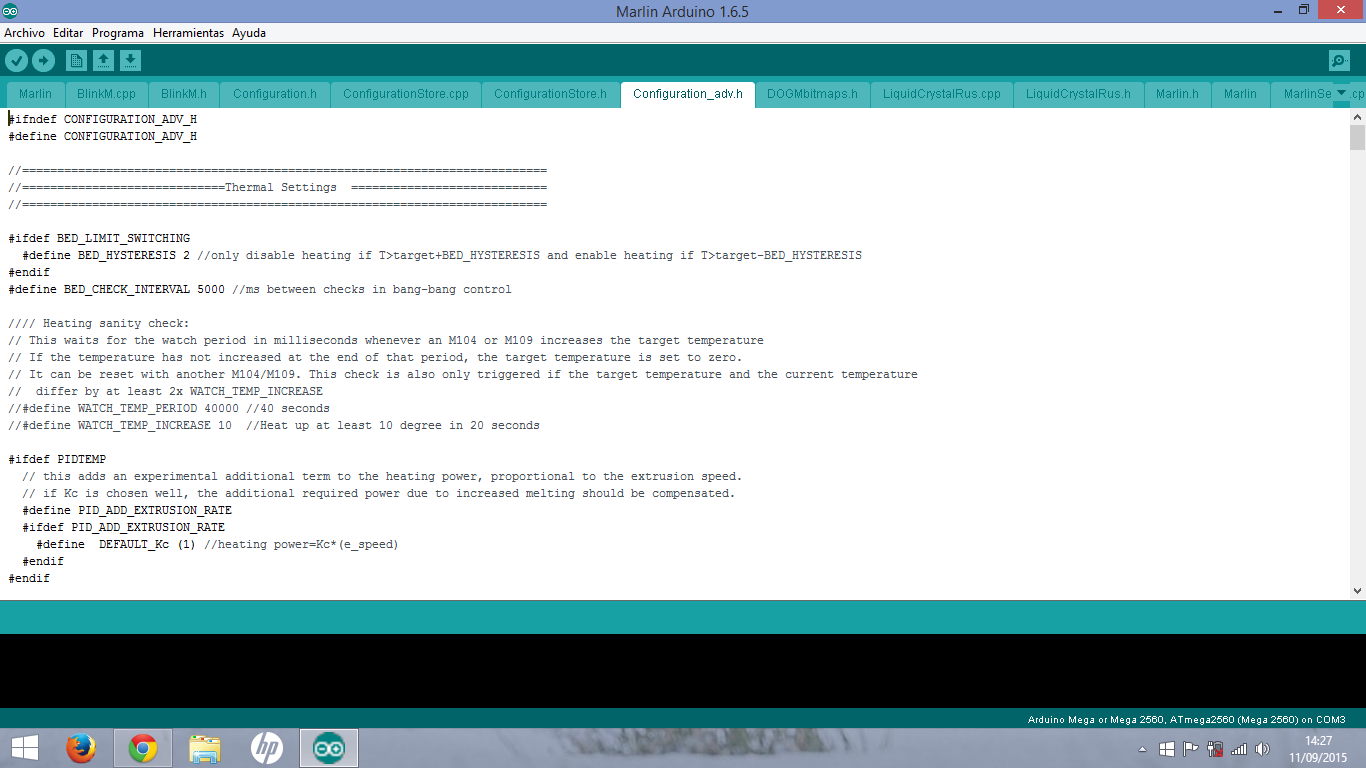Upload the sketch with the arrow icon
This screenshot has width=1366, height=768.
(43, 61)
